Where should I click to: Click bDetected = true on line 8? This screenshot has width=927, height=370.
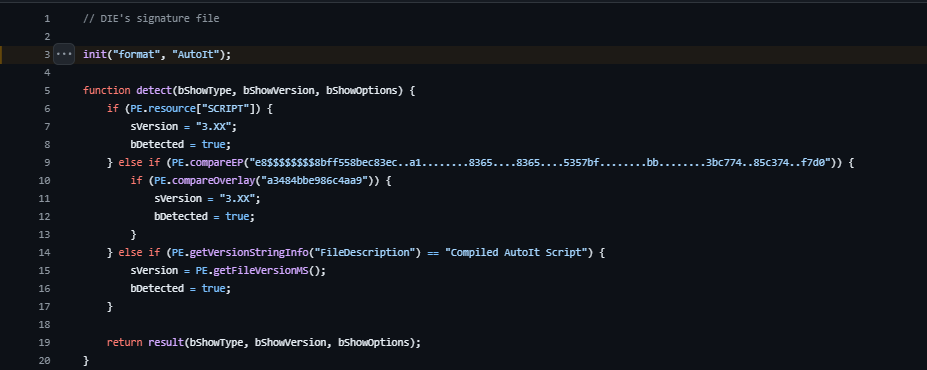pyautogui.click(x=181, y=144)
